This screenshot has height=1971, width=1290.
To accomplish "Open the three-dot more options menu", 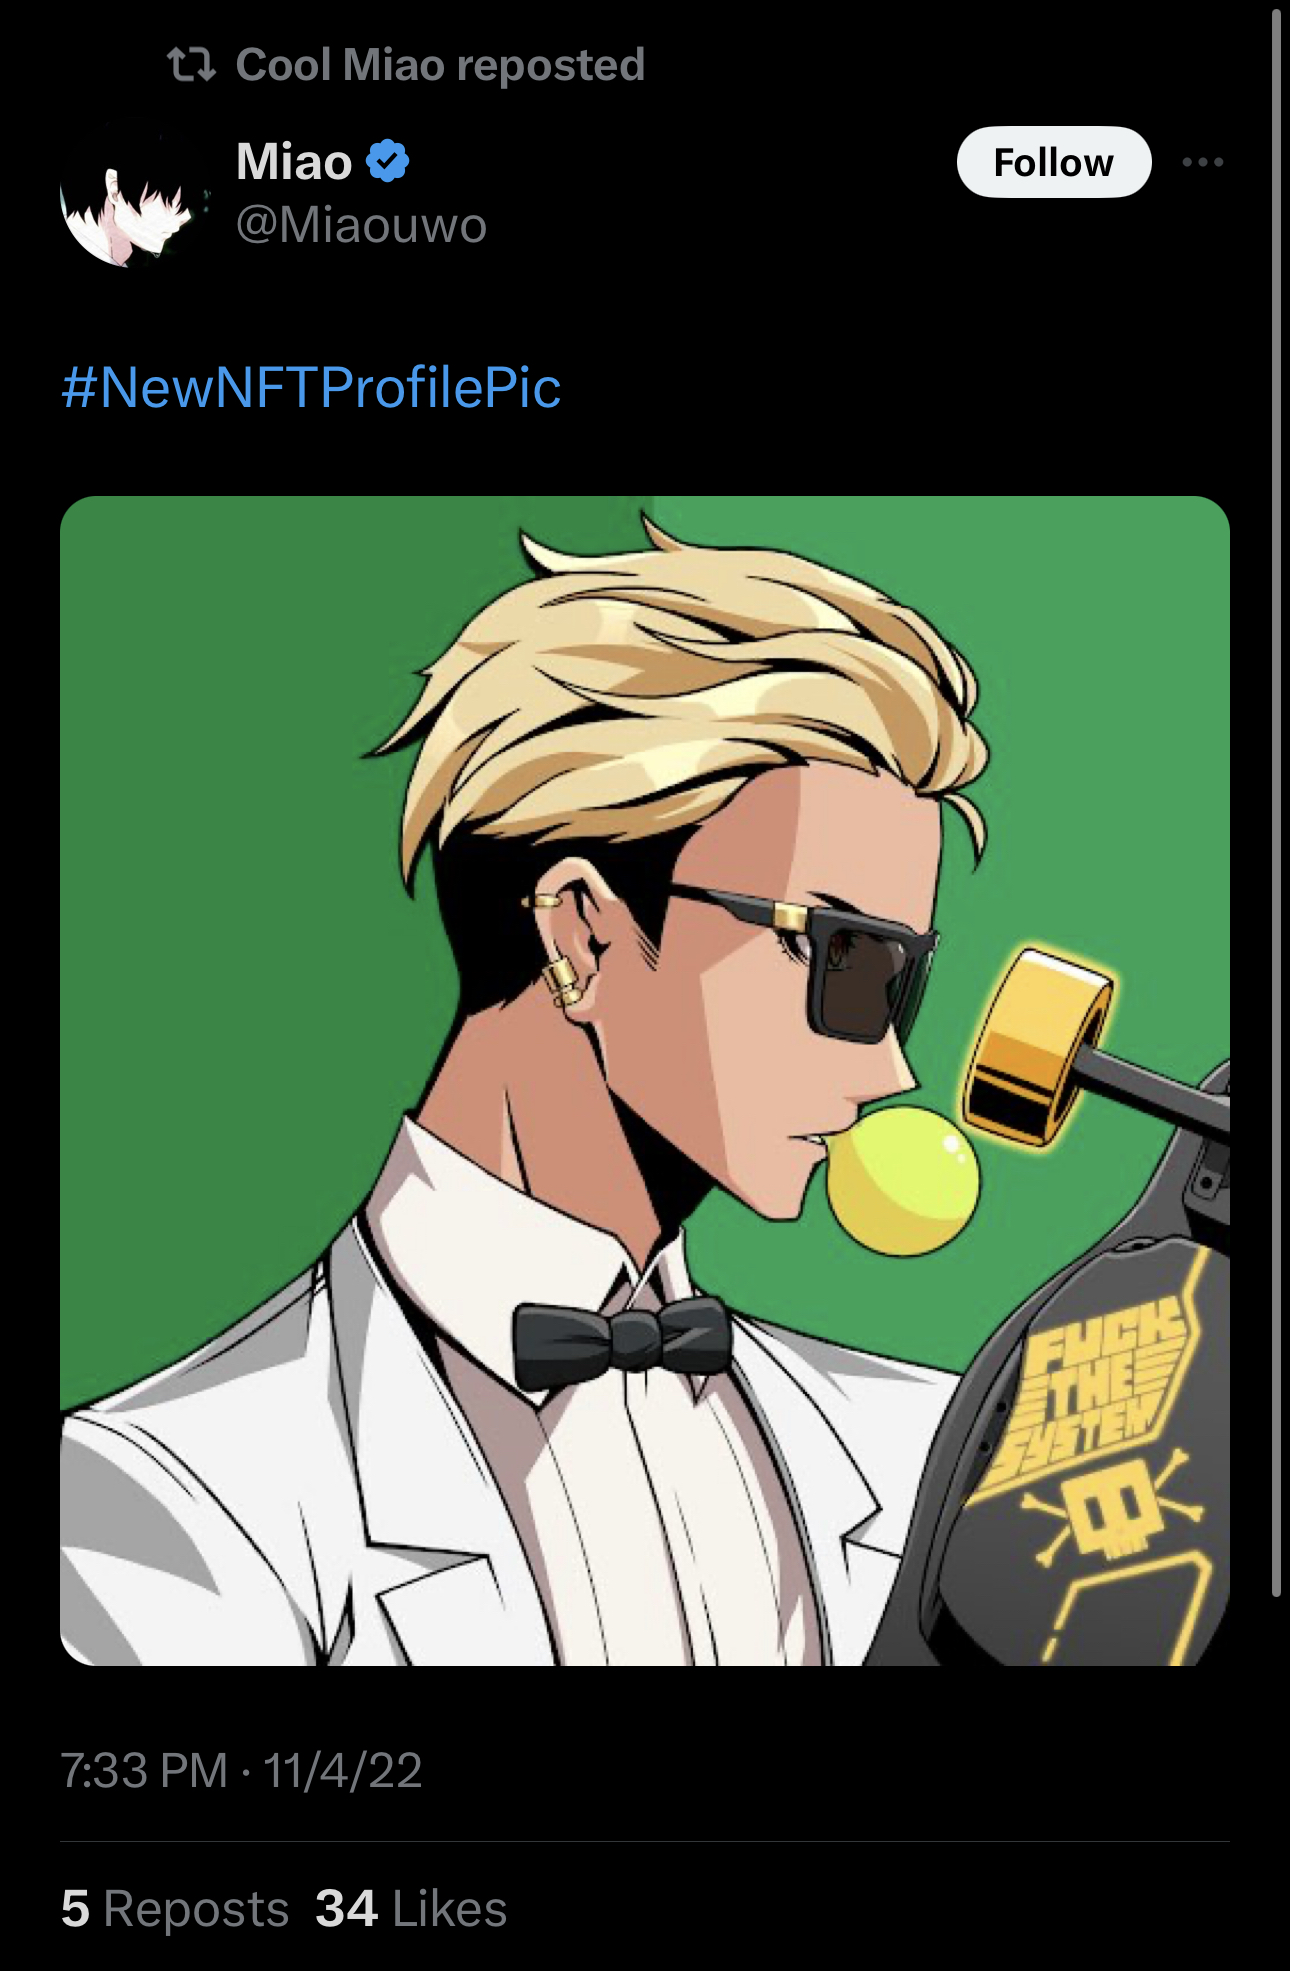I will point(1202,162).
